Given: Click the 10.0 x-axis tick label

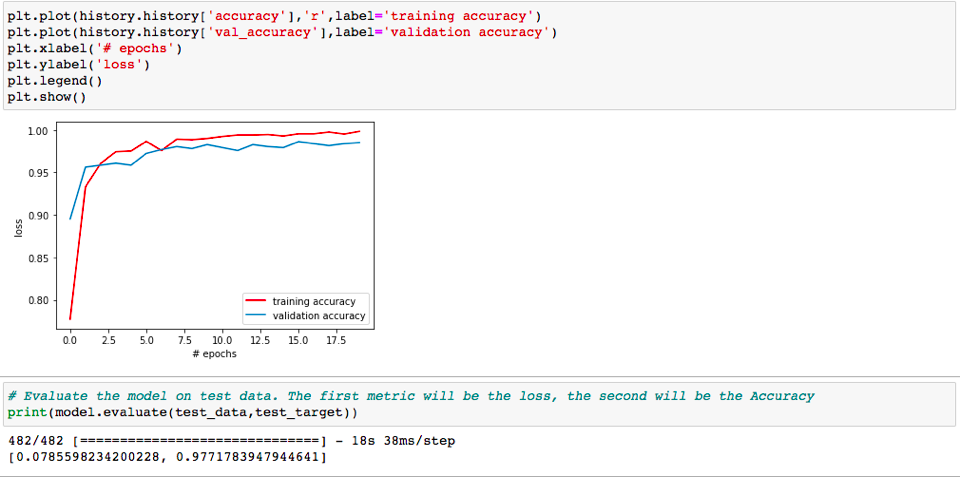Looking at the screenshot, I should point(222,339).
